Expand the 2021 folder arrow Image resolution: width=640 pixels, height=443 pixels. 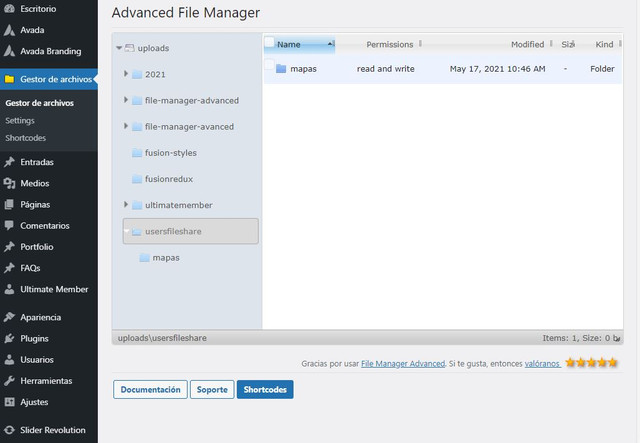pos(126,73)
